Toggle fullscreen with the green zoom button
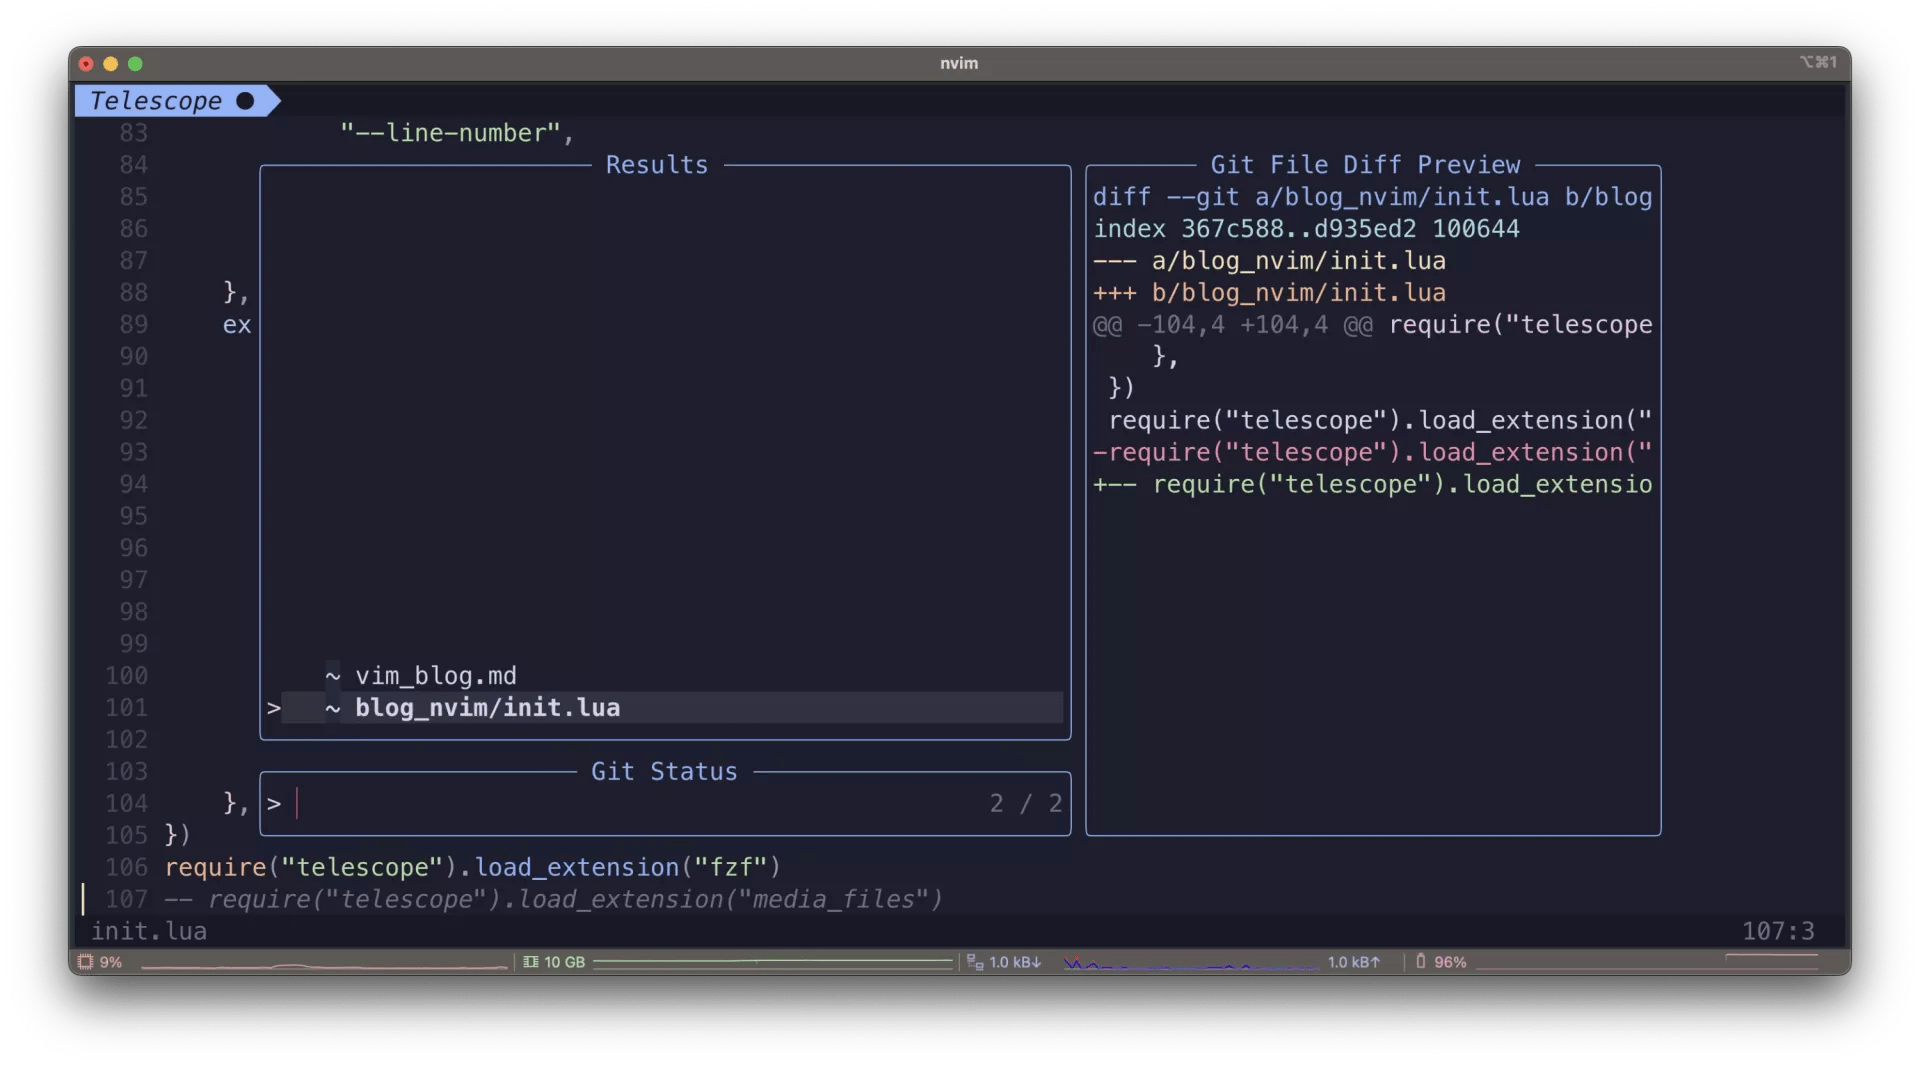The width and height of the screenshot is (1920, 1066). point(136,63)
